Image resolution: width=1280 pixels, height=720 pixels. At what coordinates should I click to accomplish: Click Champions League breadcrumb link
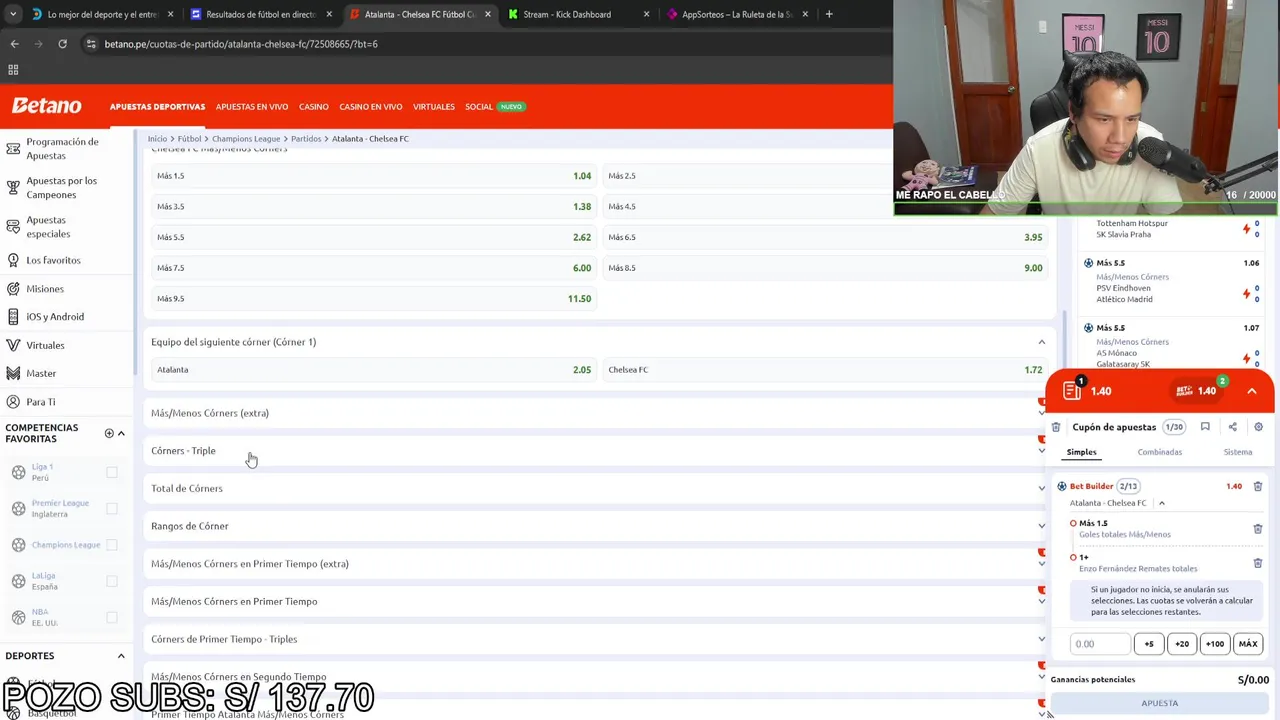point(246,139)
